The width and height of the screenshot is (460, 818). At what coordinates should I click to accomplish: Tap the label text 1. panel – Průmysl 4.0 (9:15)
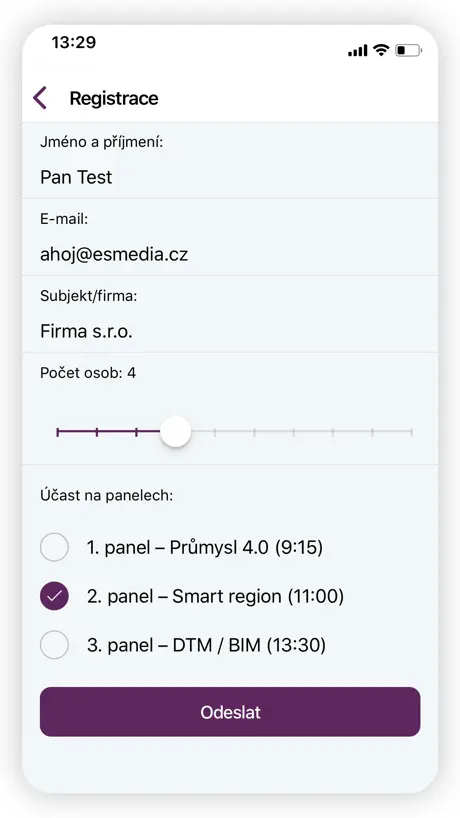tap(204, 547)
